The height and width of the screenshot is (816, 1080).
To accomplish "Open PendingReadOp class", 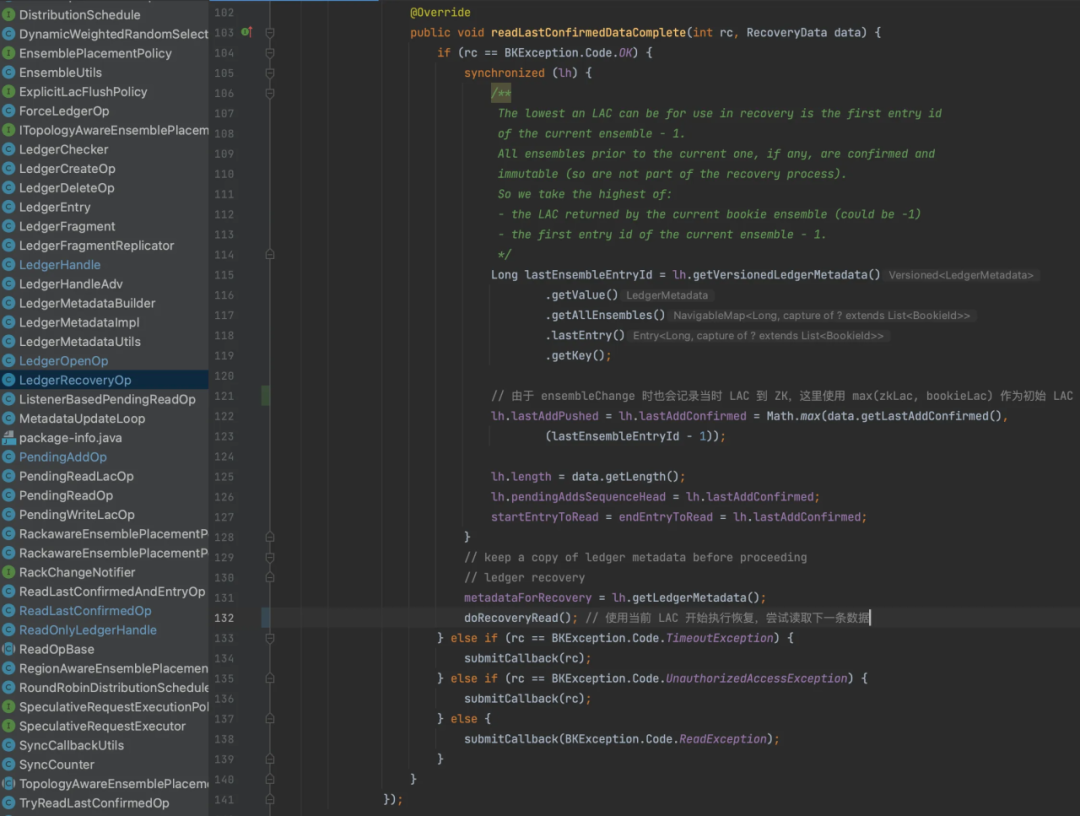I will (65, 496).
